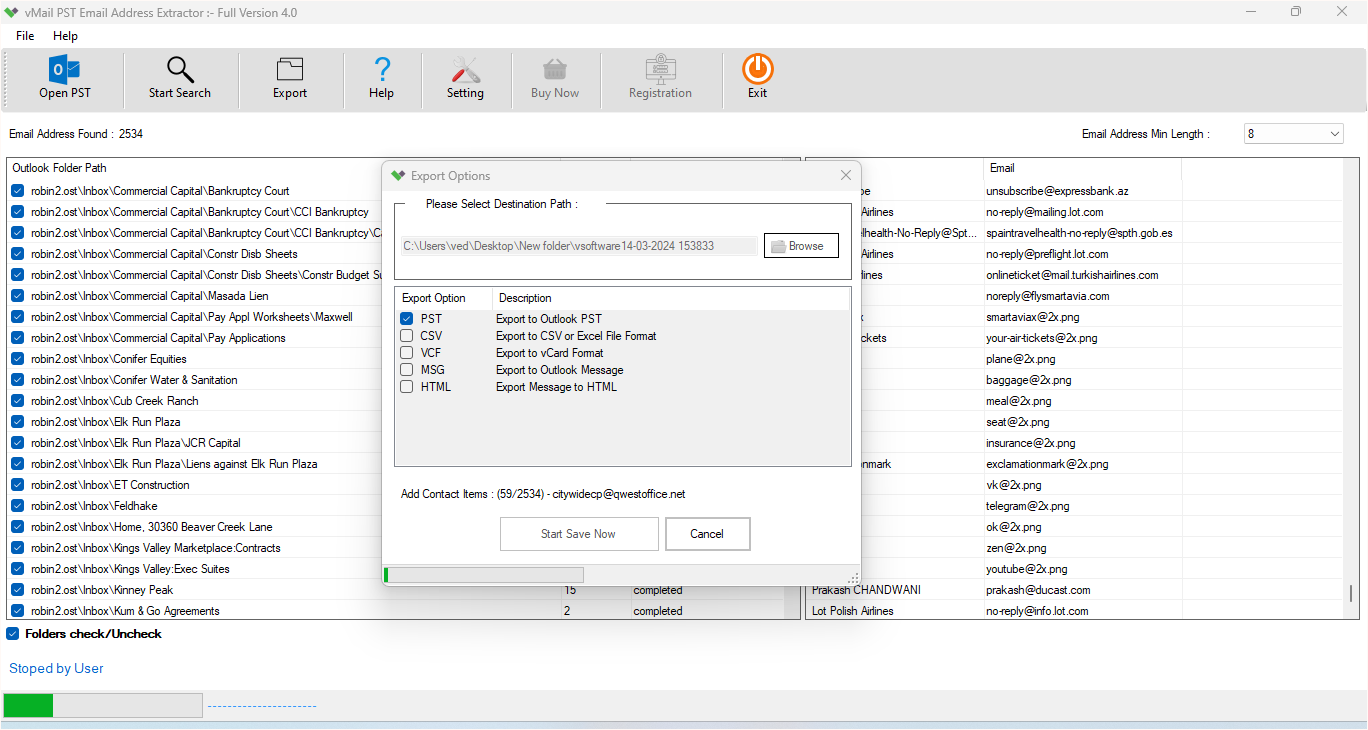Viewport: 1368px width, 730px height.
Task: Open a PST file via Open PST icon
Action: point(65,70)
